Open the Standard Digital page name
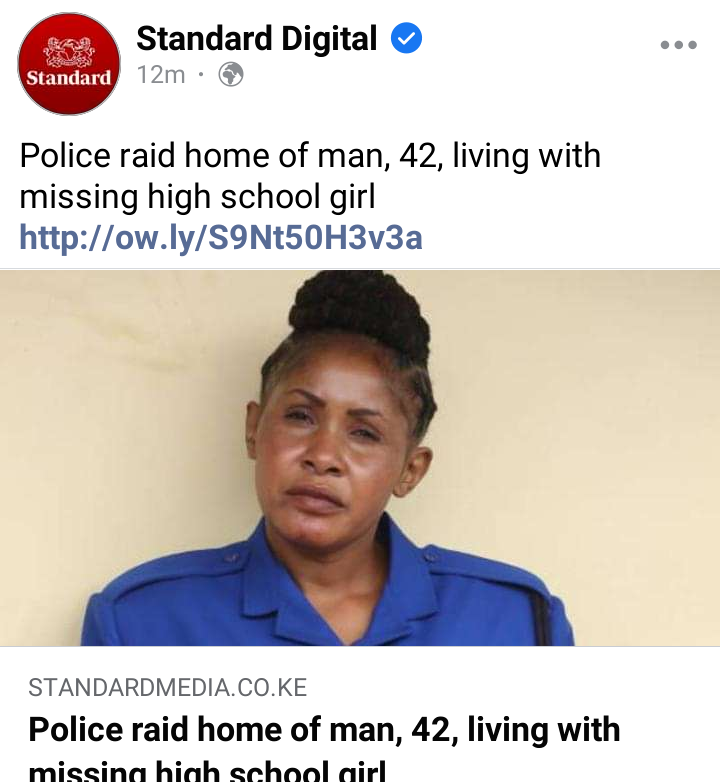This screenshot has width=720, height=782. [x=257, y=38]
